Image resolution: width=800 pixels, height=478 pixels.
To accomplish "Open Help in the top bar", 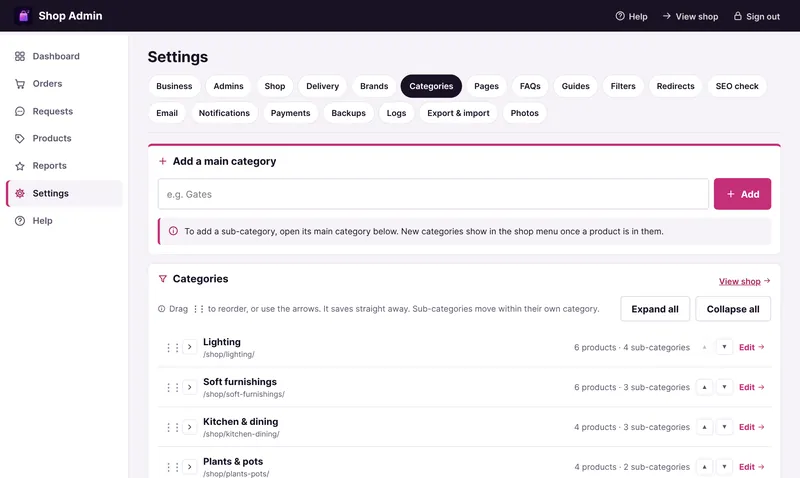I will (x=631, y=16).
